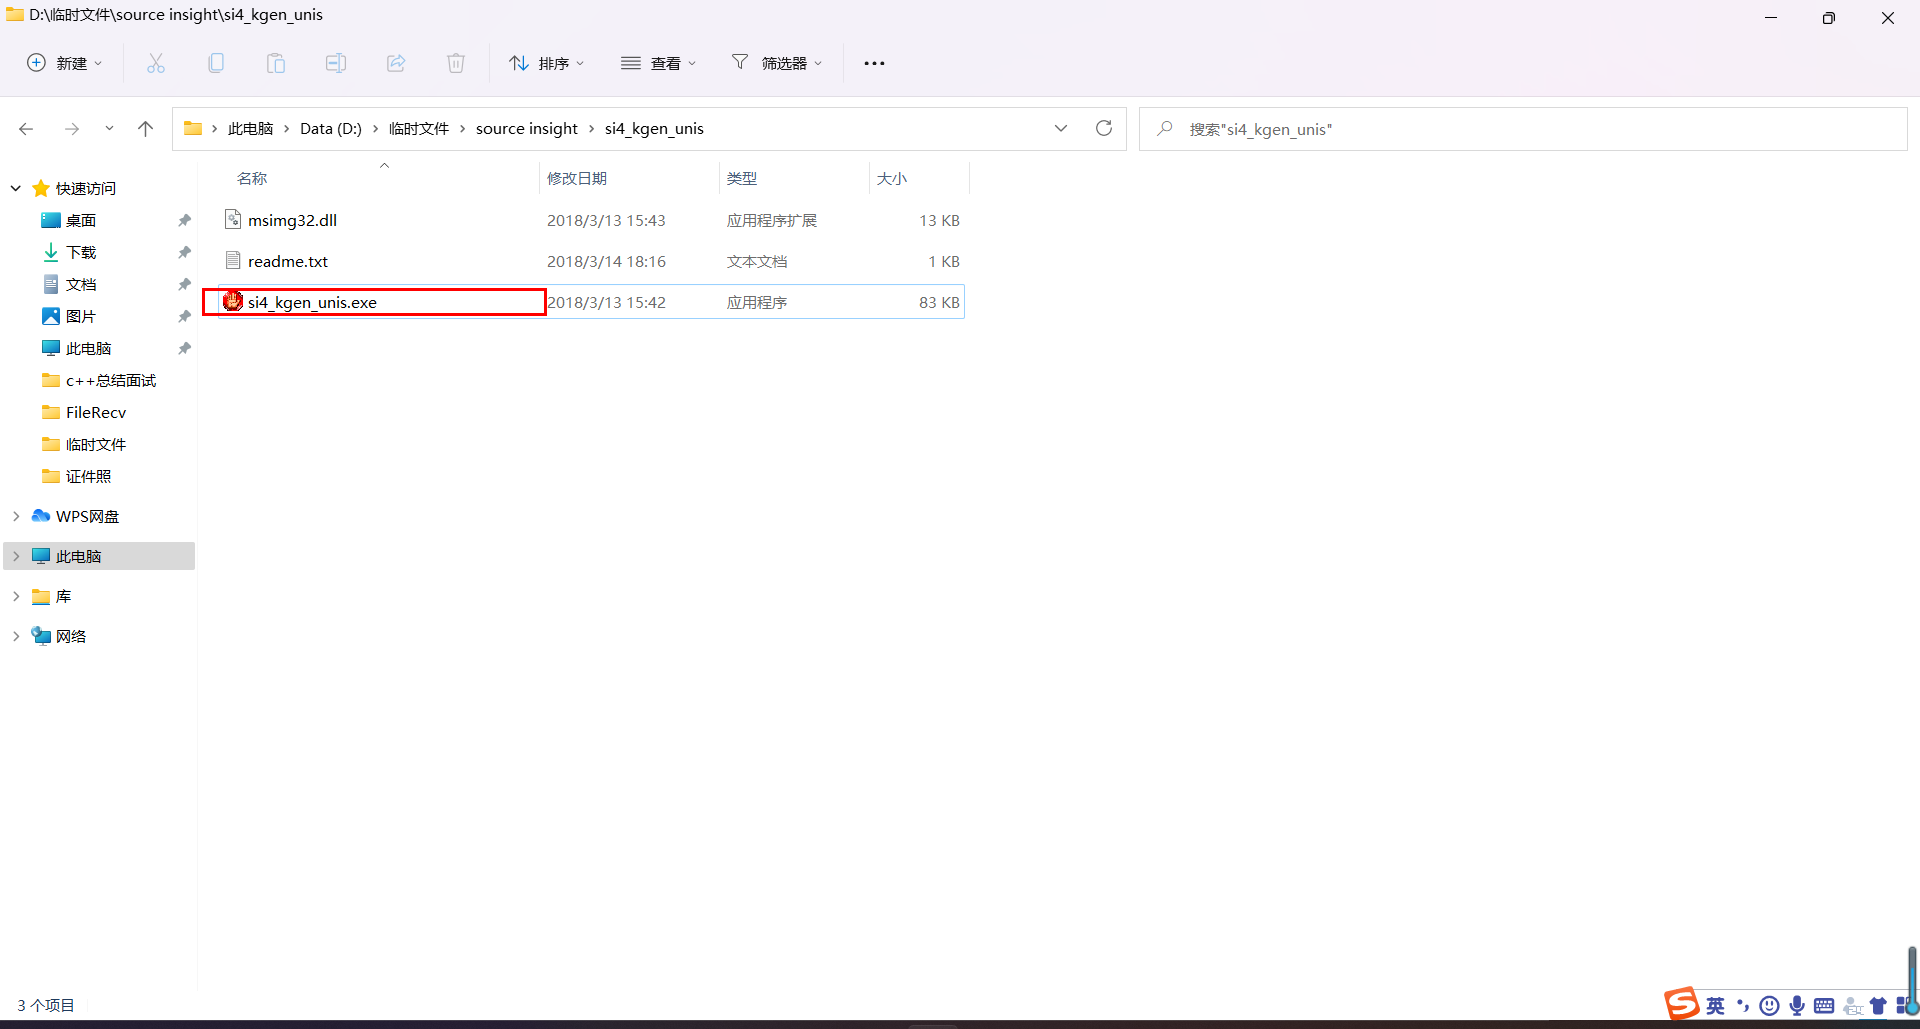Refresh the folder view
The image size is (1920, 1029).
pos(1104,128)
